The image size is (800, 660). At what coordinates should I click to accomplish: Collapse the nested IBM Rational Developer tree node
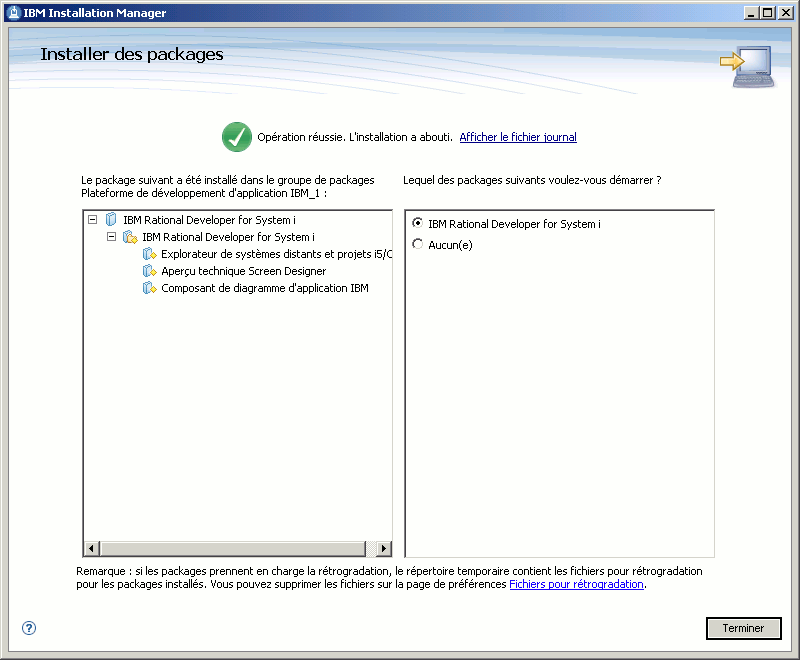[x=111, y=237]
